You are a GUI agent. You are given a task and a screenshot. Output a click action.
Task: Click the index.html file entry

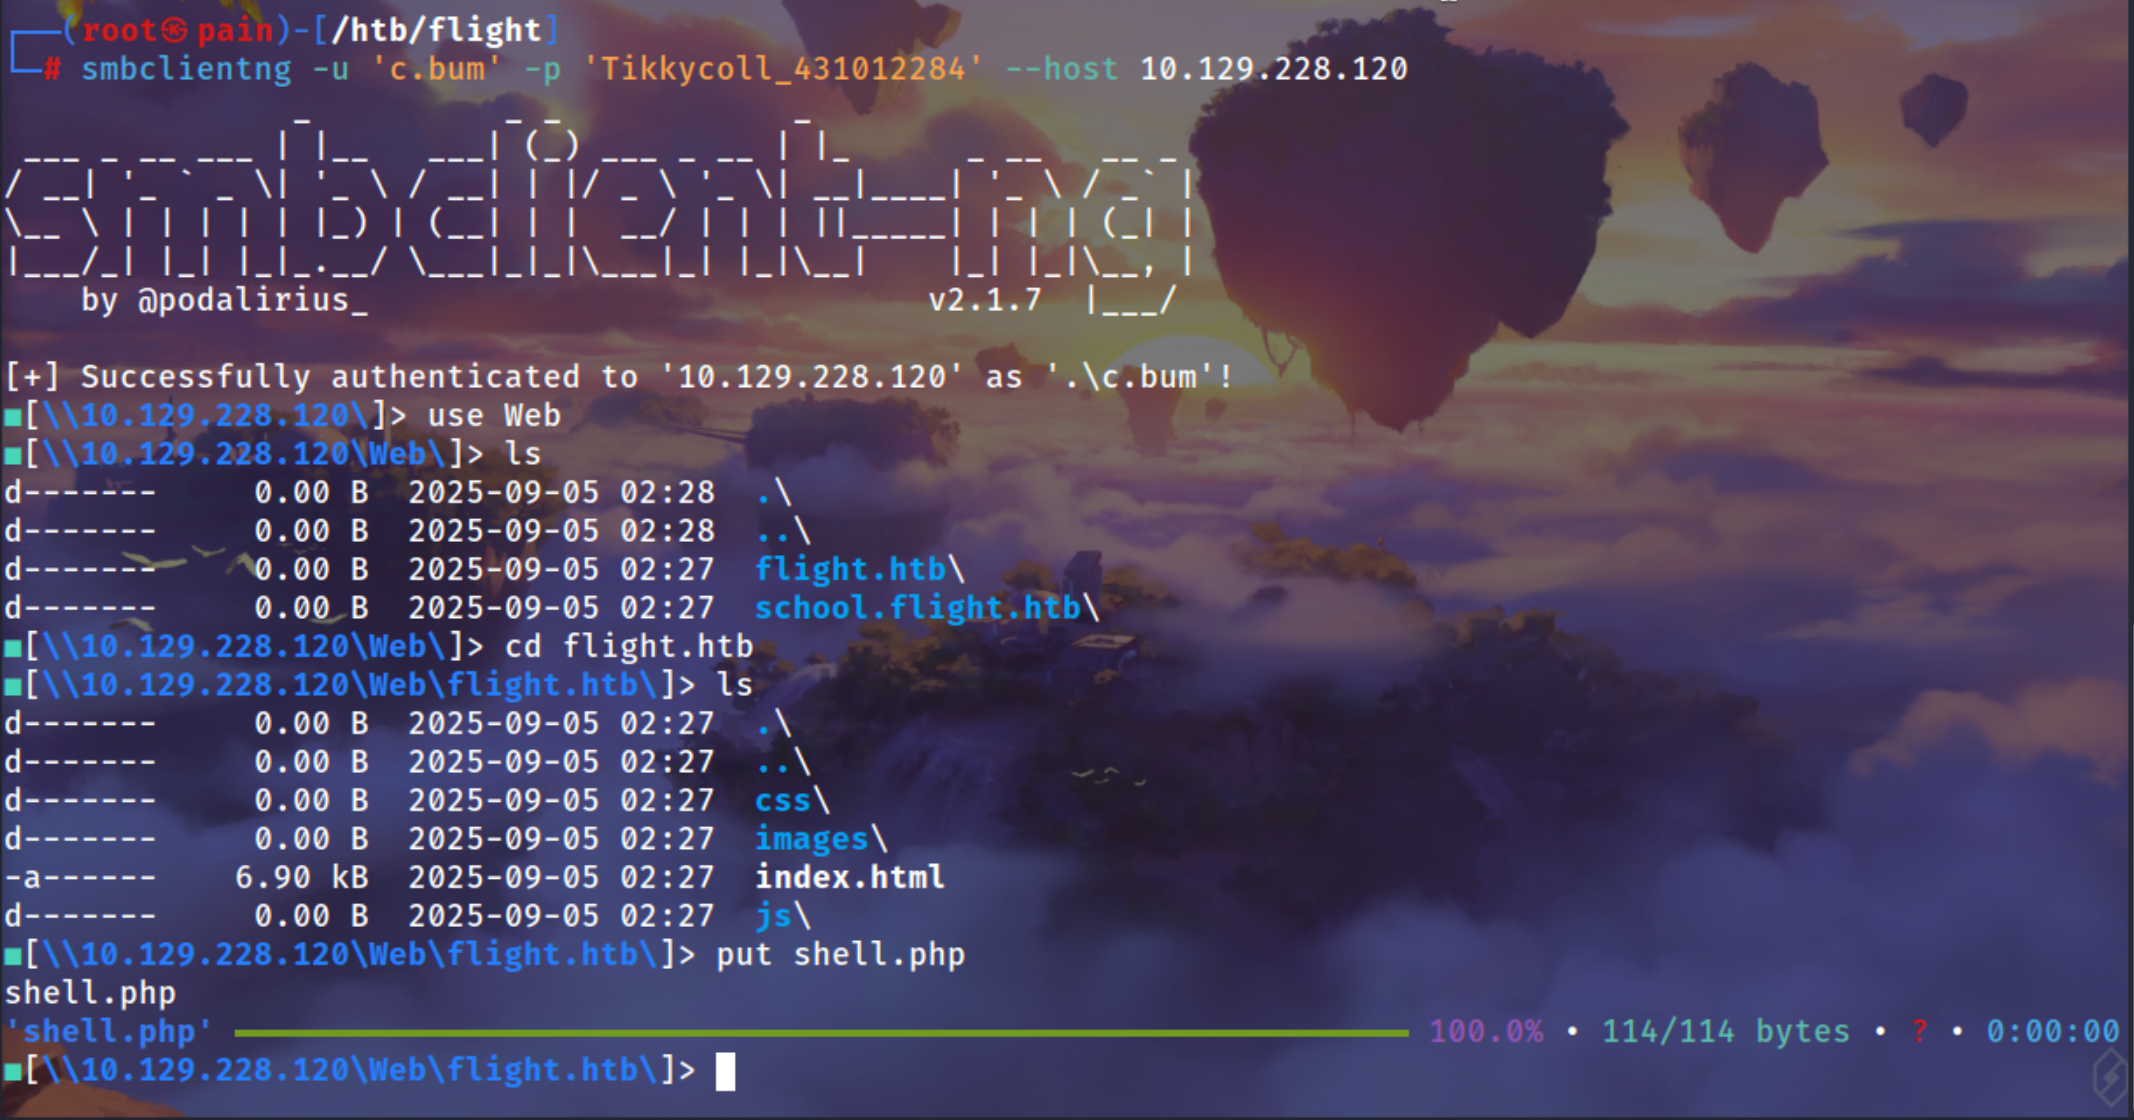click(849, 877)
